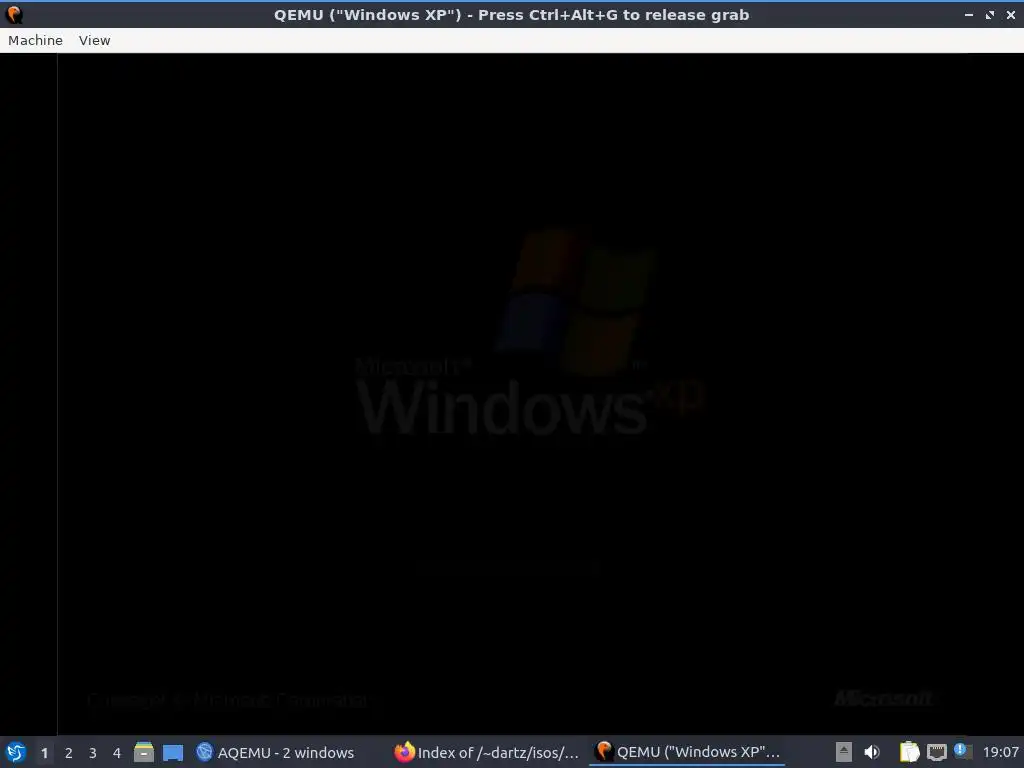Switch to workspace 4
The image size is (1024, 768).
(117, 753)
